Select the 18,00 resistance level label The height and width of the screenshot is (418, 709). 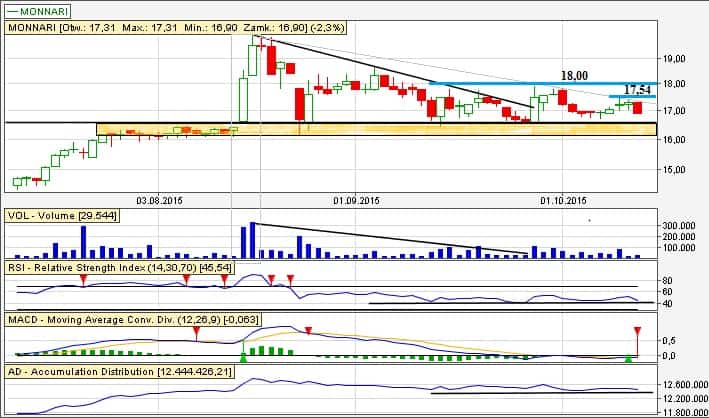click(x=573, y=75)
